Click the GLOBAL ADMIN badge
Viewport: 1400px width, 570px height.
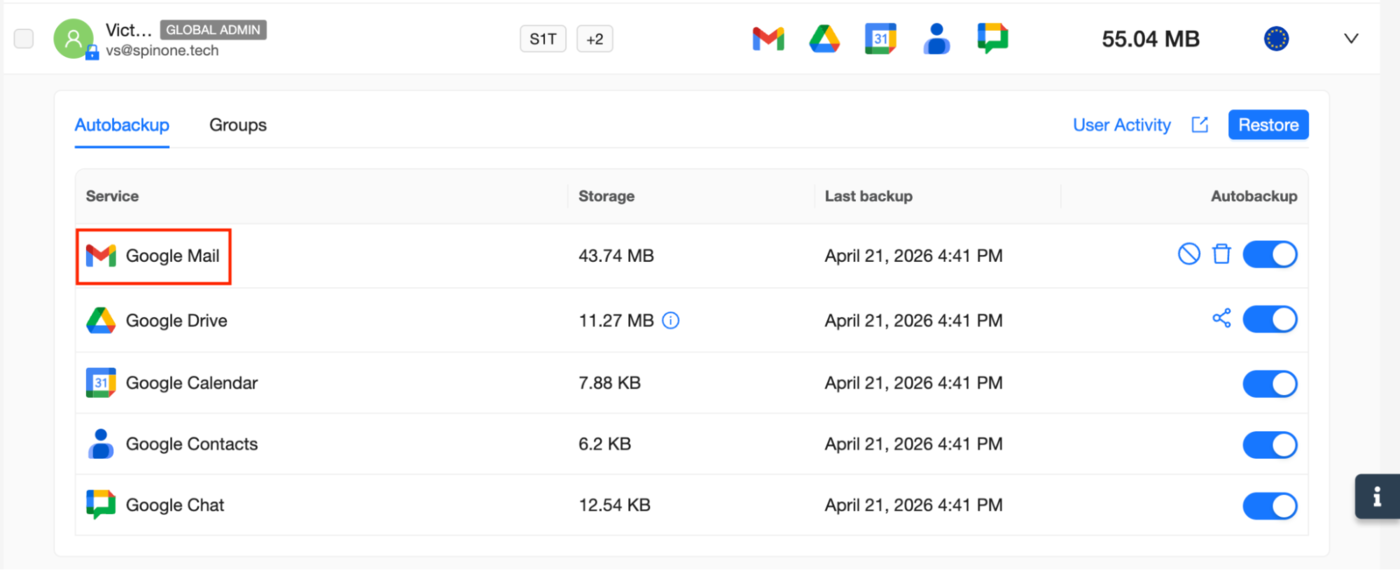pos(213,30)
